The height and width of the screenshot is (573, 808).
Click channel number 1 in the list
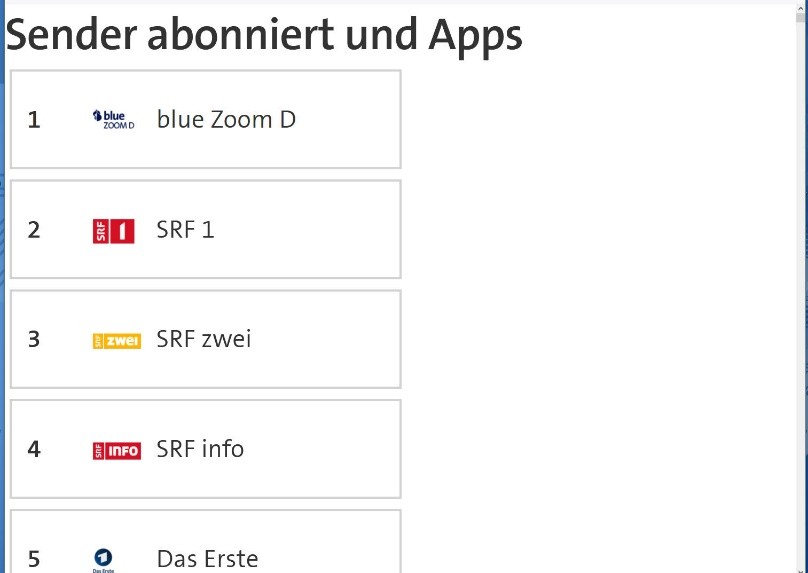click(34, 120)
